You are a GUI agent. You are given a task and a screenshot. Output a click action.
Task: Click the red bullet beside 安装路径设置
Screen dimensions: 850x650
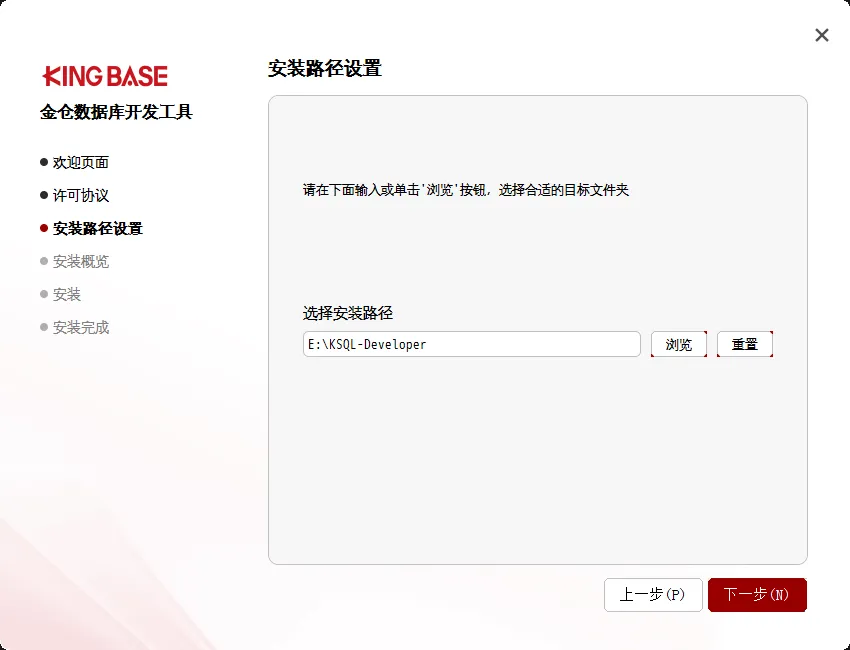pyautogui.click(x=42, y=228)
